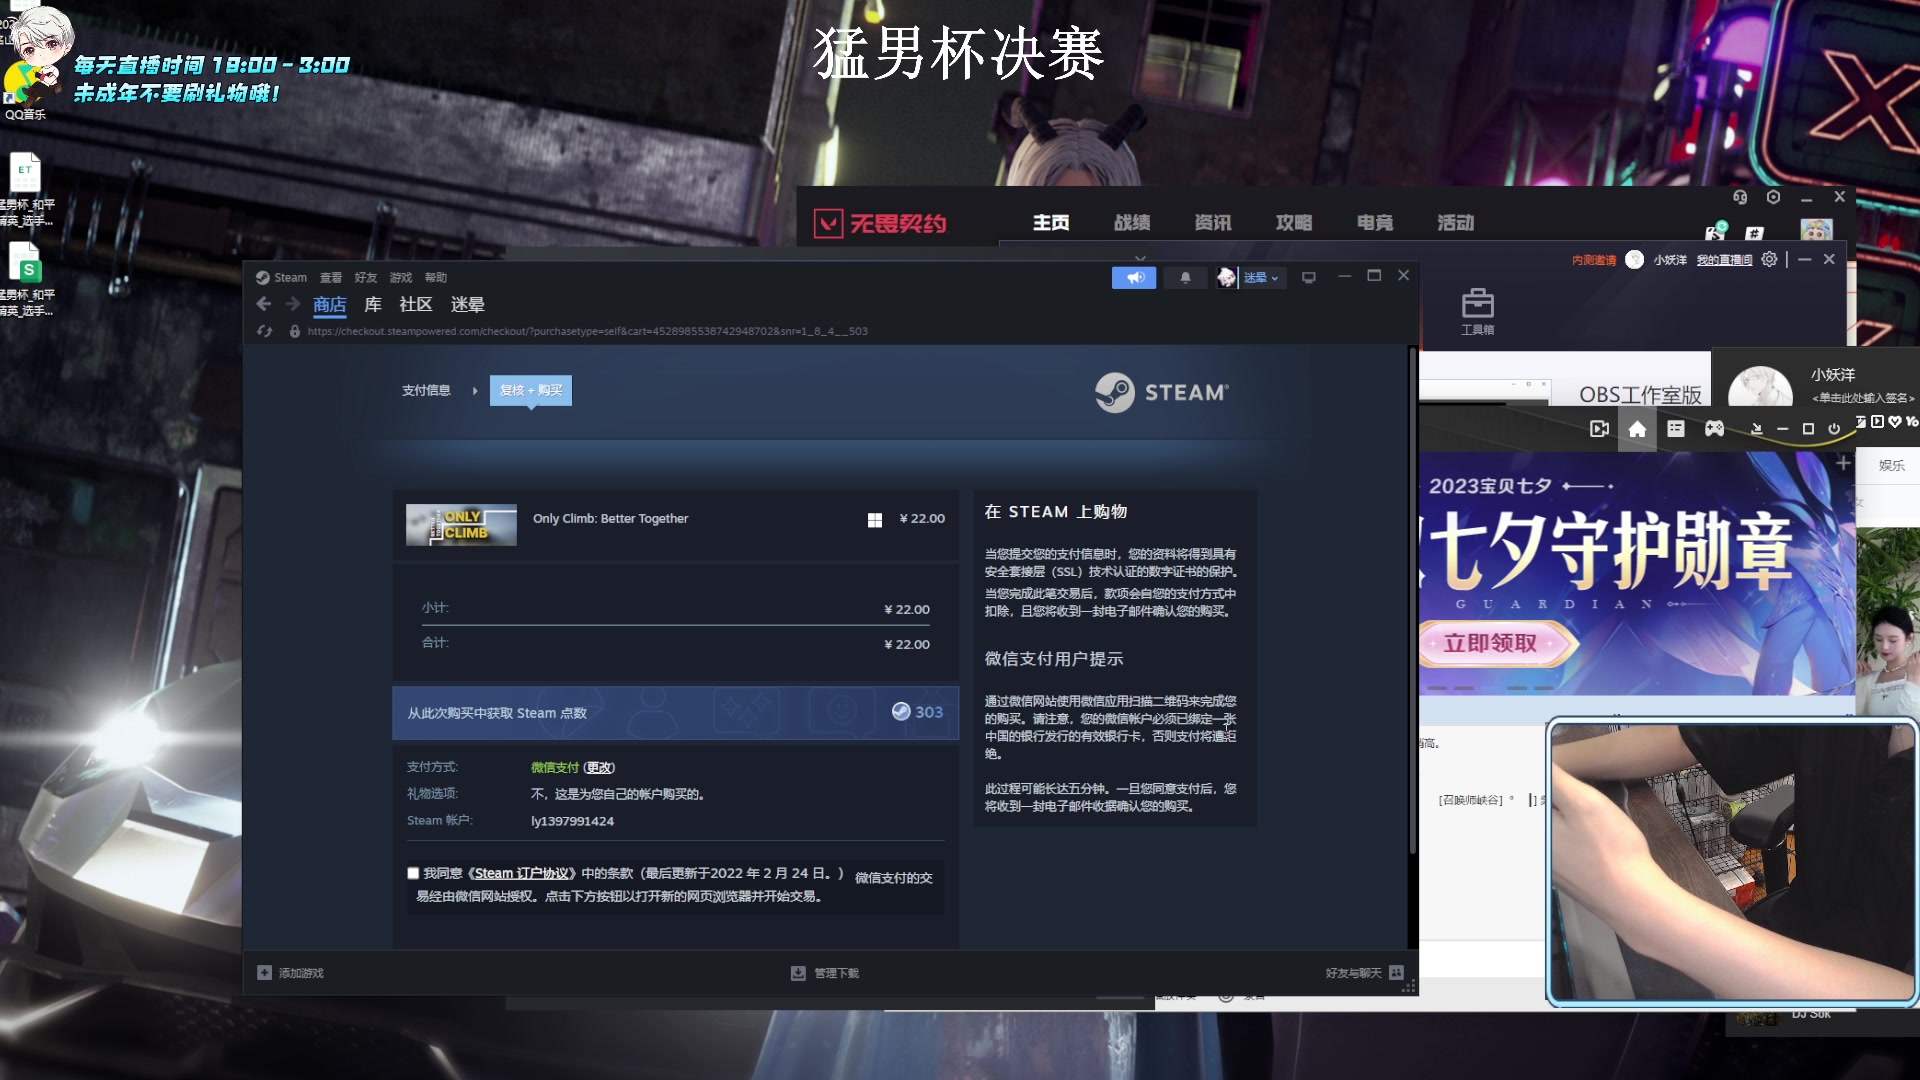Screen dimensions: 1920x1080
Task: Open 攻略 tab in 无畏契约 launcher
Action: coord(1294,222)
